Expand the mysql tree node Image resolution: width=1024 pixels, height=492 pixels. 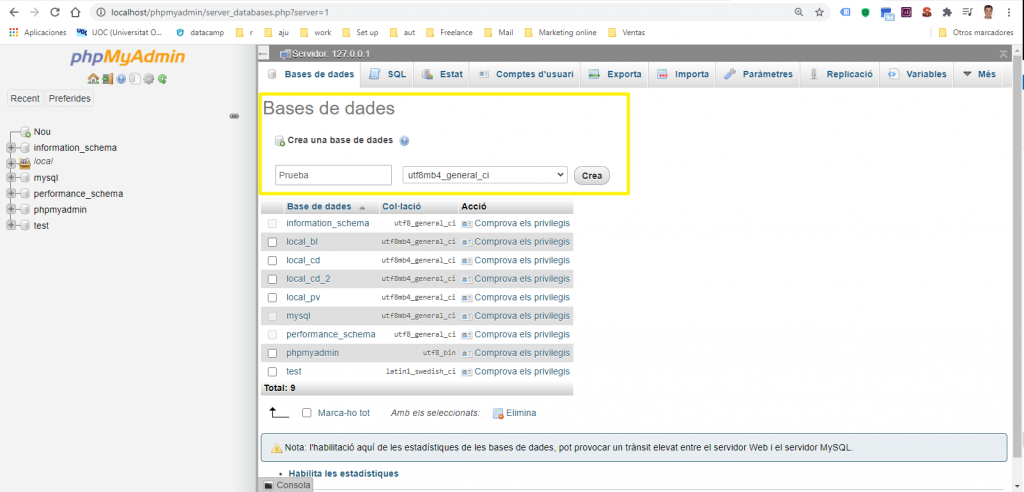11,177
